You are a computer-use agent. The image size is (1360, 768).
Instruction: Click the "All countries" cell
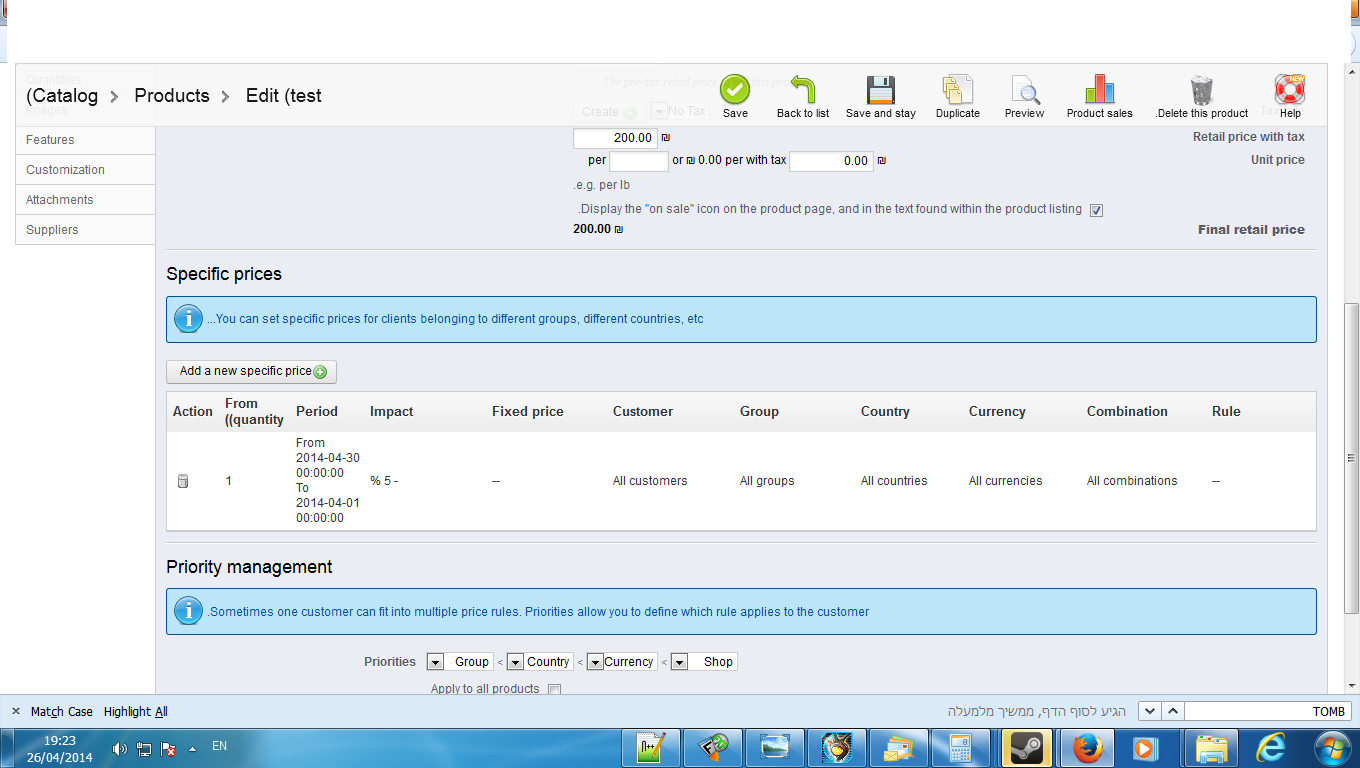tap(894, 481)
